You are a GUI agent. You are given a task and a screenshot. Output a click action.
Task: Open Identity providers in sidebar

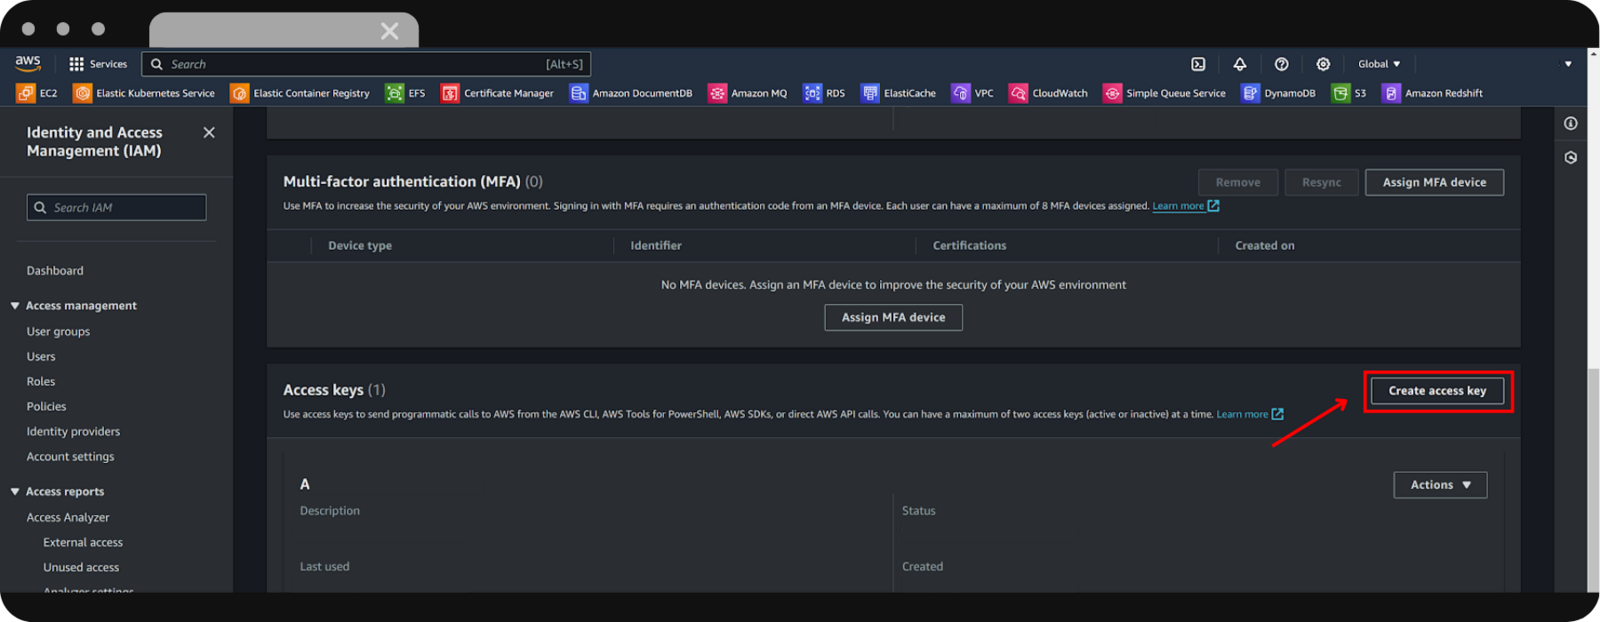(73, 432)
